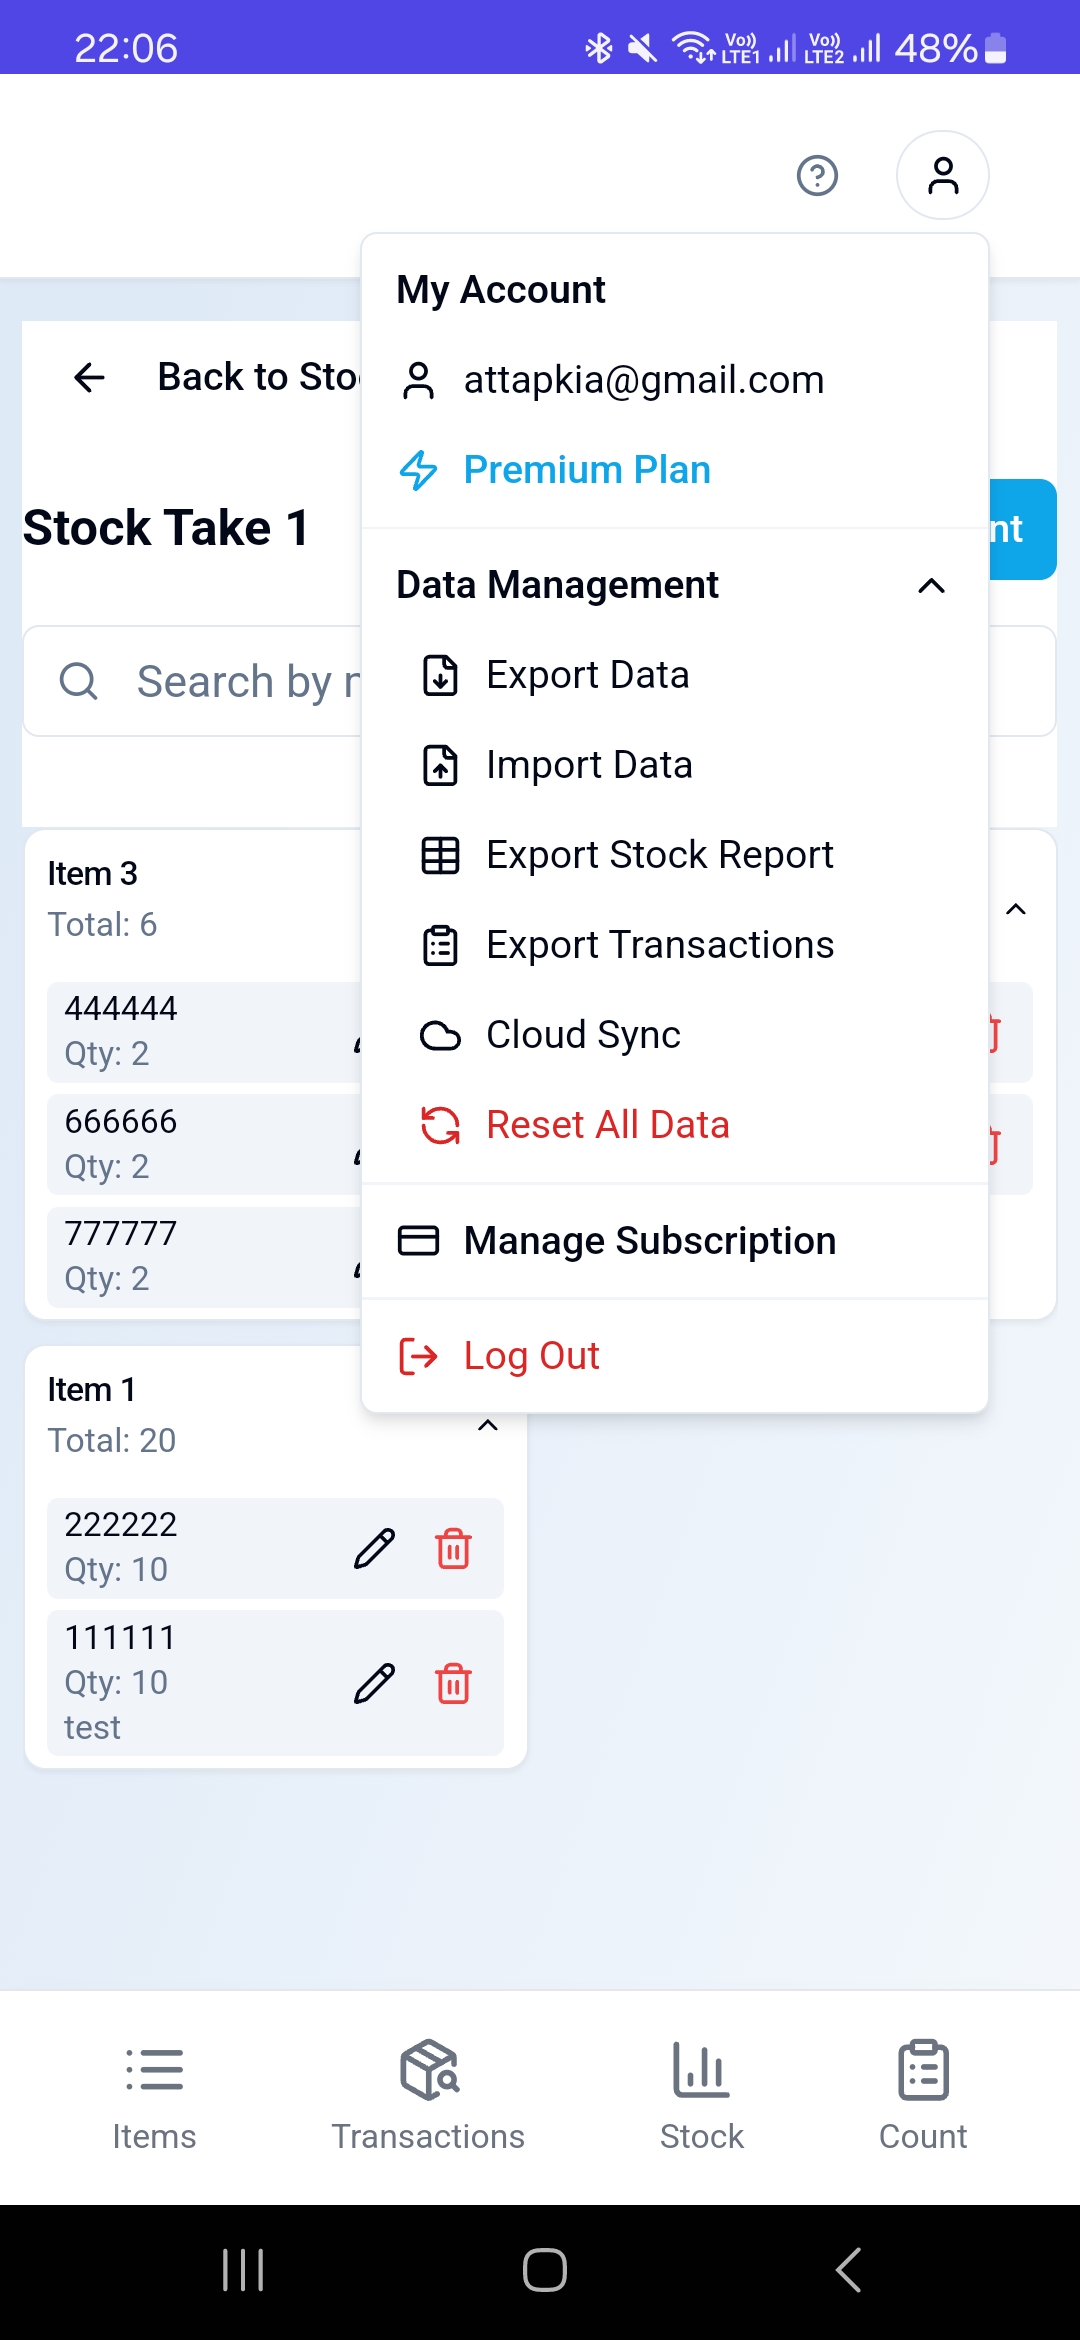Image resolution: width=1080 pixels, height=2340 pixels.
Task: Select Export Data menu option
Action: coord(587,676)
